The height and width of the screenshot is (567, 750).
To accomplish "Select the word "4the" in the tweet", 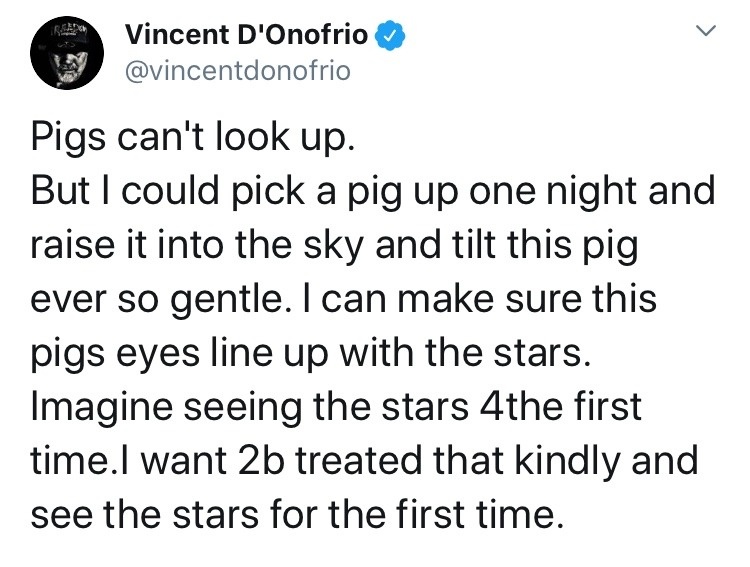I will point(521,406).
